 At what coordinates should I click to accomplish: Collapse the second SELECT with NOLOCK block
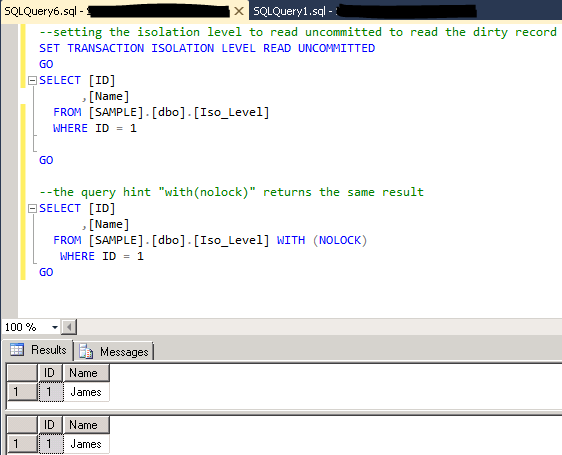click(x=32, y=208)
